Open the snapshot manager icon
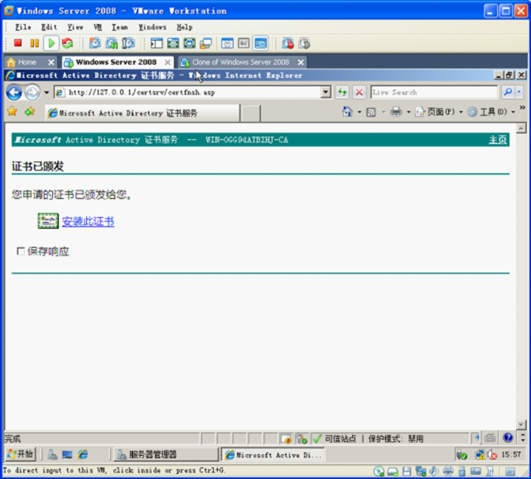Screen dimensions: 531x479 click(128, 43)
